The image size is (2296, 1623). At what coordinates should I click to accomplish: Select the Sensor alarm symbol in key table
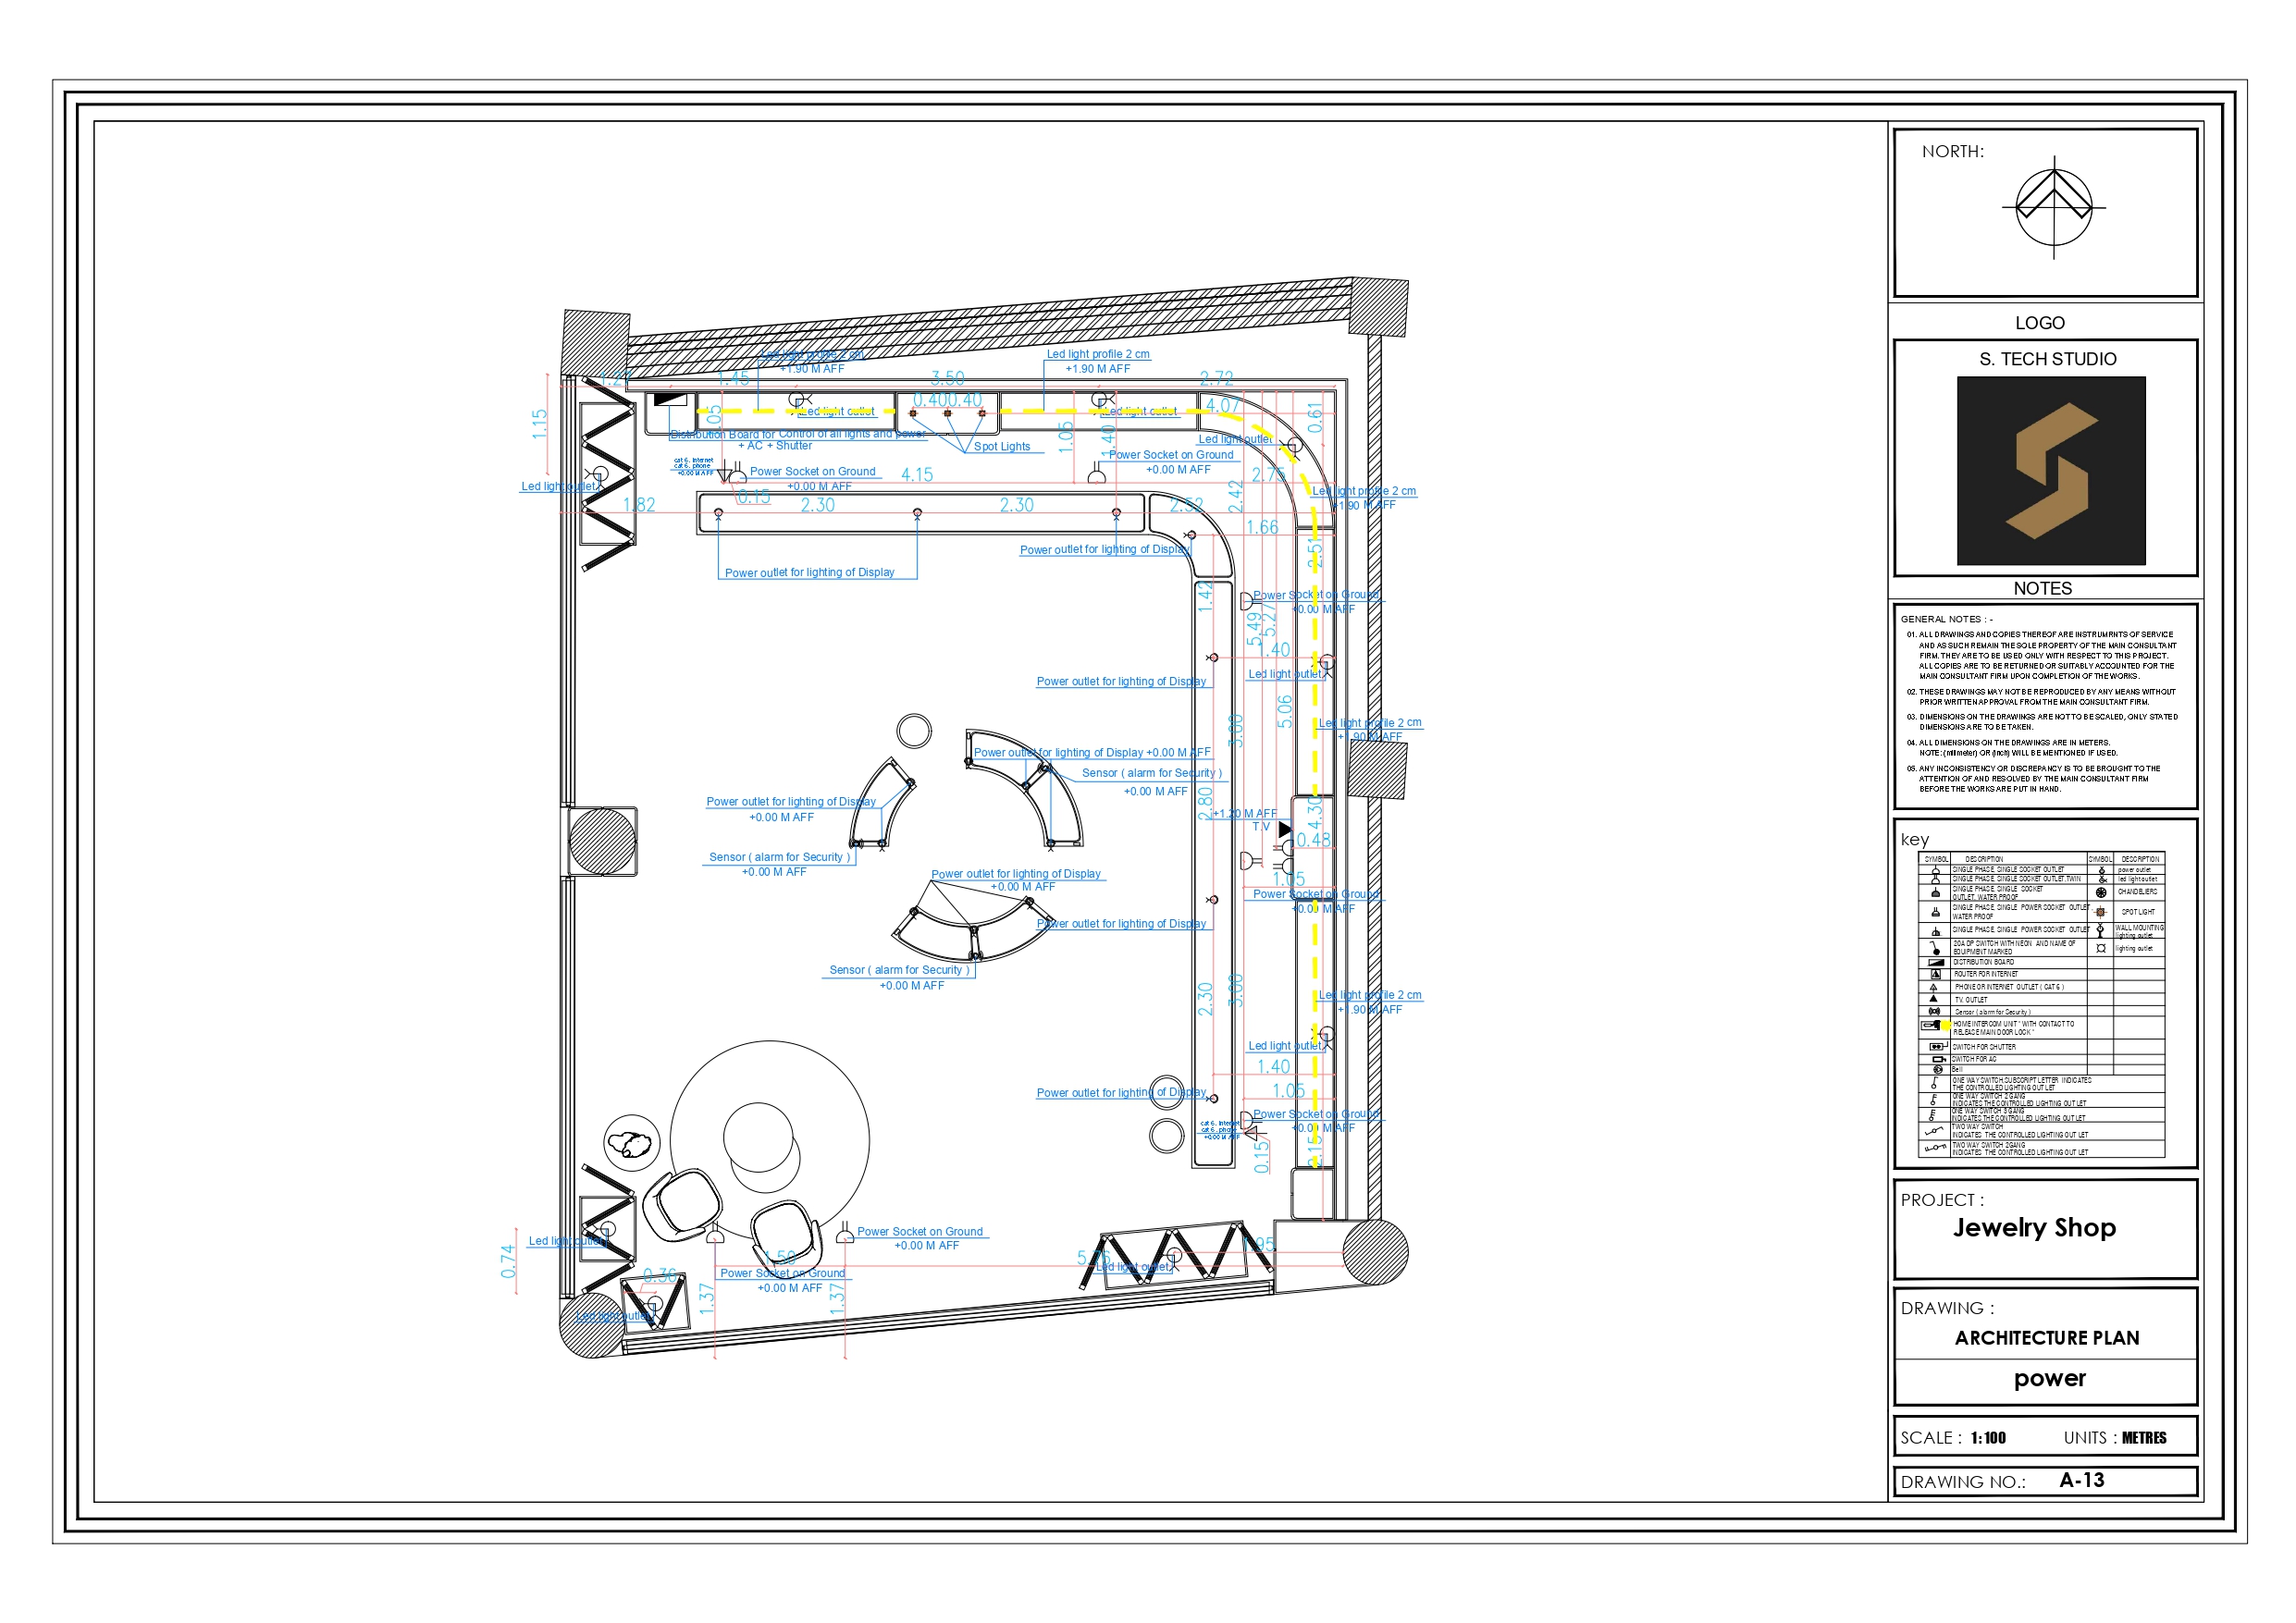(x=1935, y=1012)
